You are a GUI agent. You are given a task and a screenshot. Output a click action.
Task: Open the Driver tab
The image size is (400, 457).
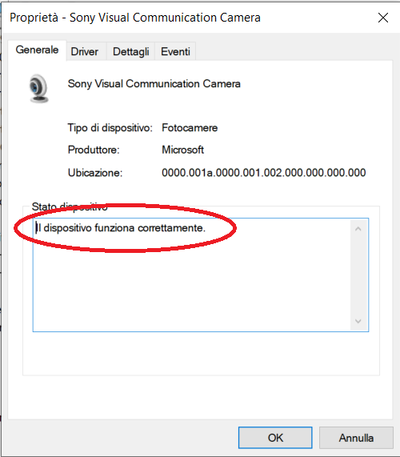pos(84,52)
